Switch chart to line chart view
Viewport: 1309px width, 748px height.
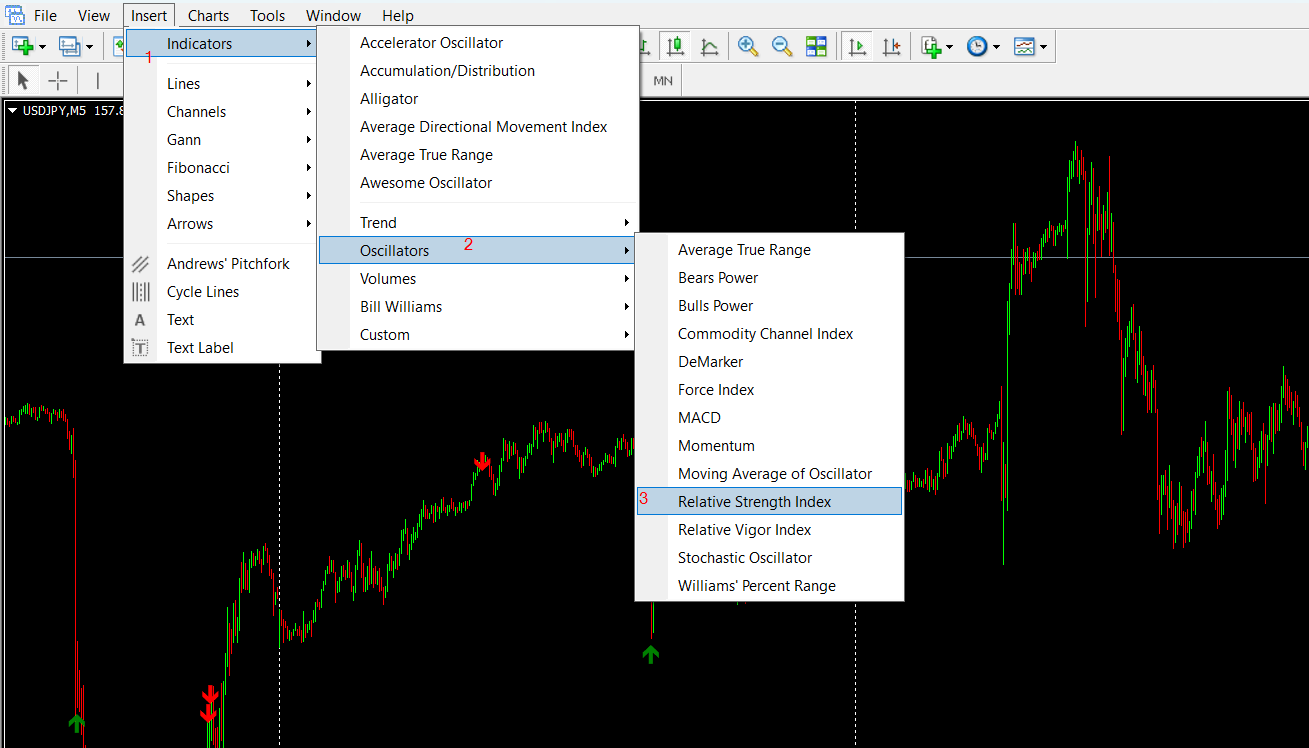[x=709, y=46]
